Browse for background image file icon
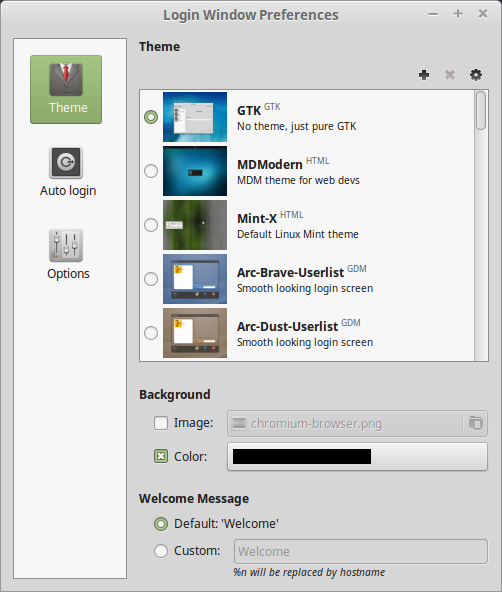502x592 pixels. click(x=475, y=423)
